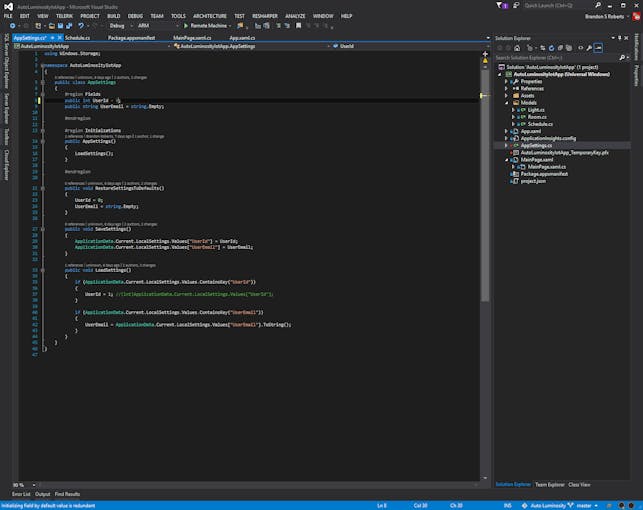Expand the References node
This screenshot has width=643, height=510.
[506, 89]
